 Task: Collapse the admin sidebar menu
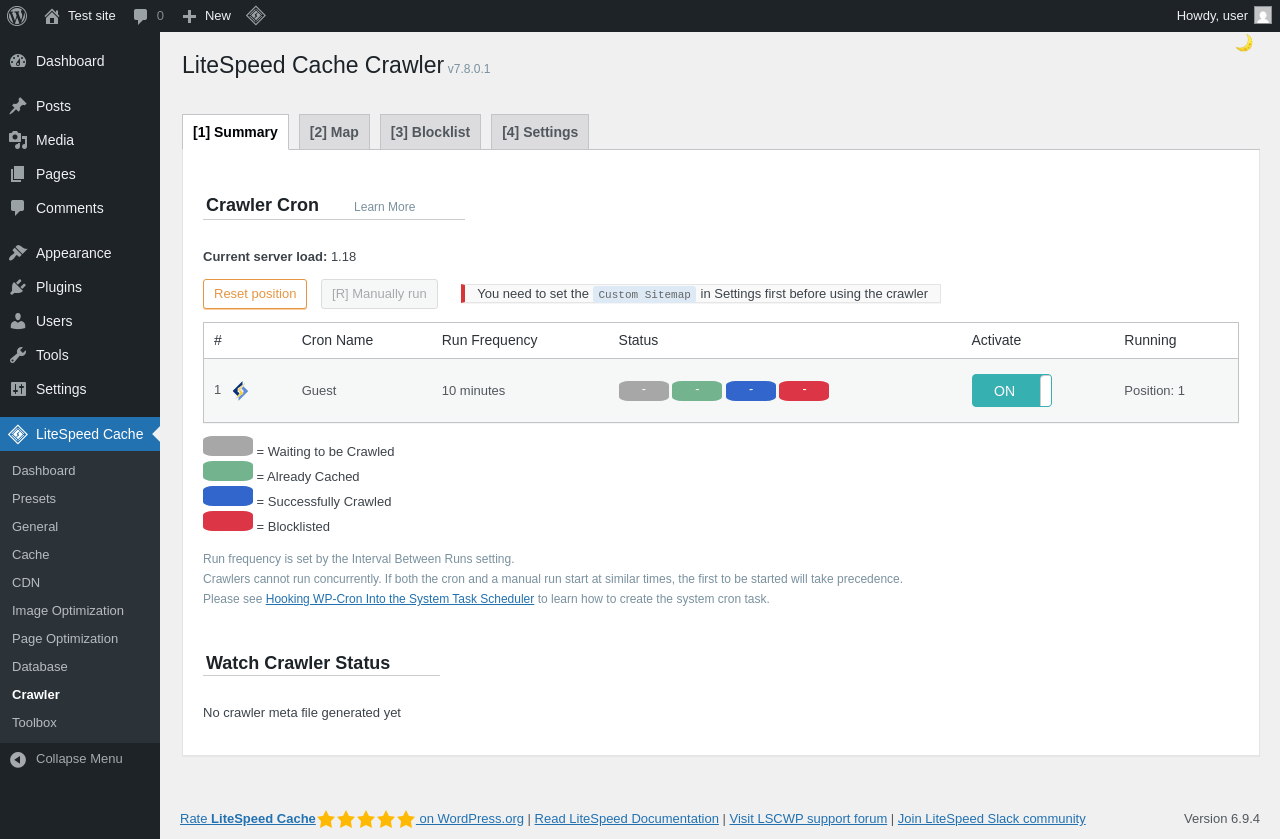click(80, 759)
